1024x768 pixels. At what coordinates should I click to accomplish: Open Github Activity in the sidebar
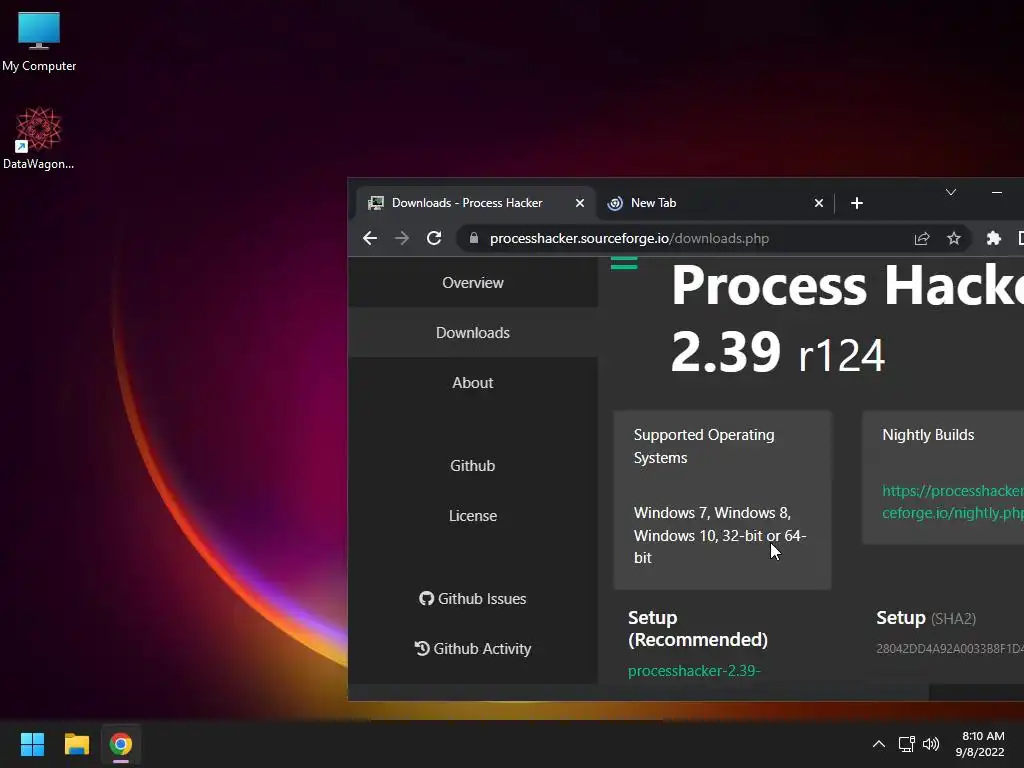coord(473,648)
